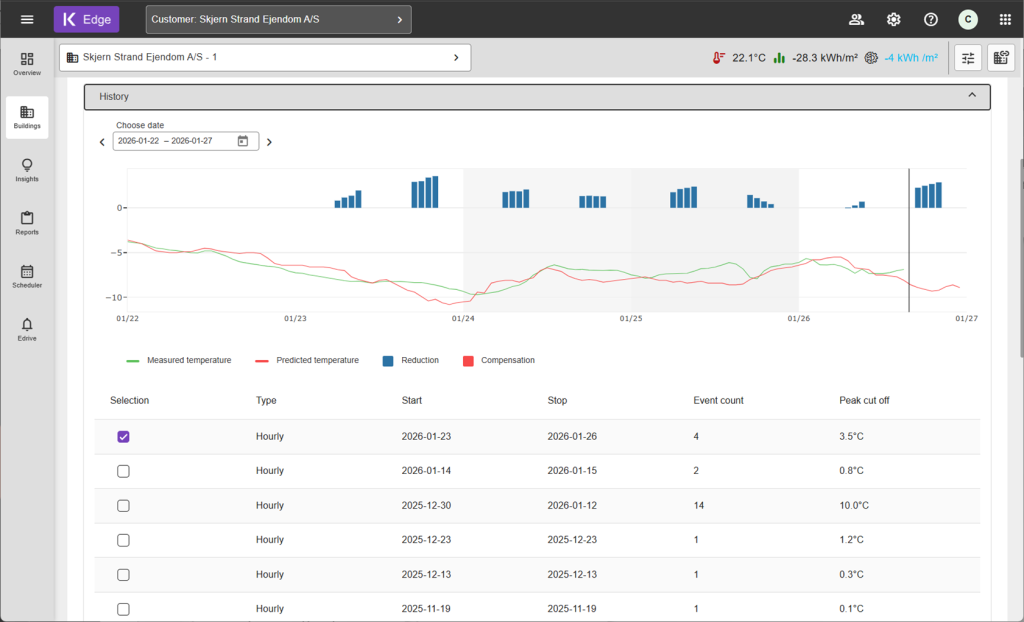Expand the Customer Skjern Strand Ejendom selector
The width and height of the screenshot is (1024, 622).
(278, 19)
